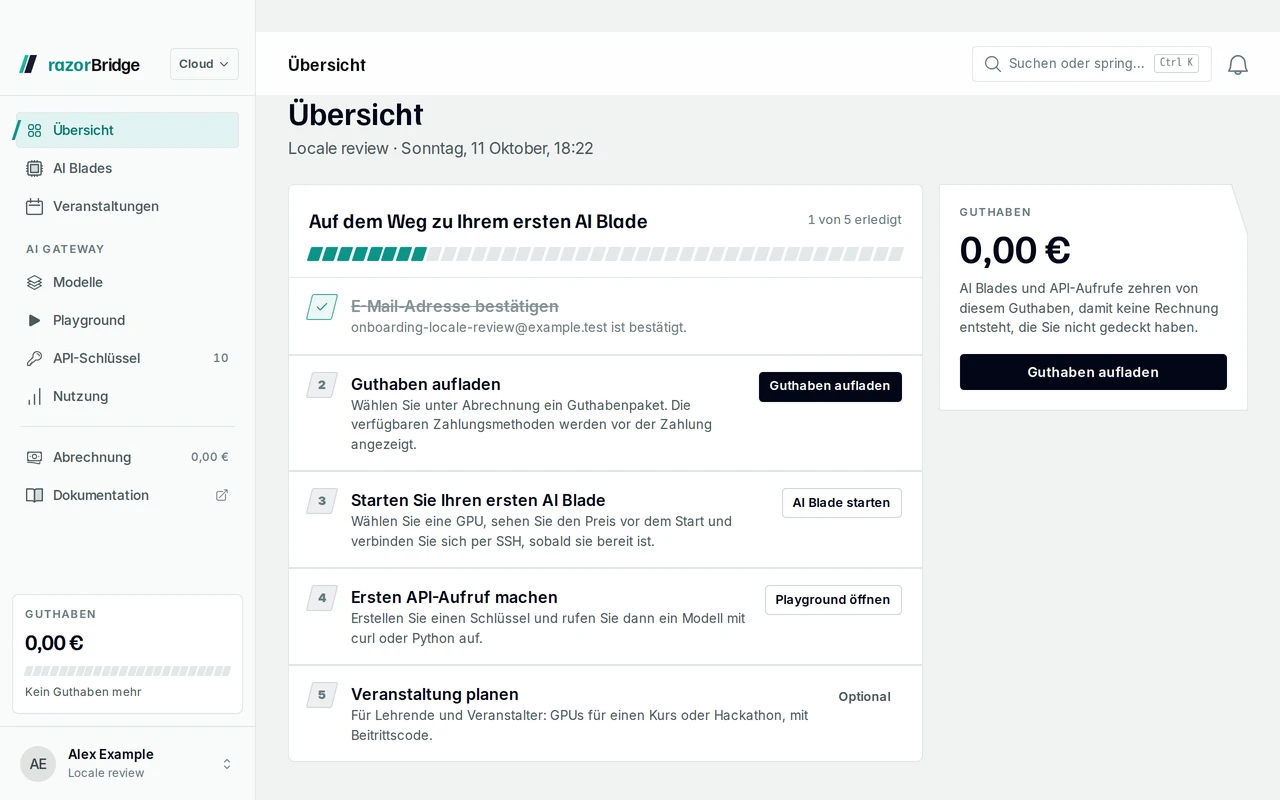Image resolution: width=1280 pixels, height=800 pixels.
Task: Click the razorBridge logo icon
Action: coord(28,64)
